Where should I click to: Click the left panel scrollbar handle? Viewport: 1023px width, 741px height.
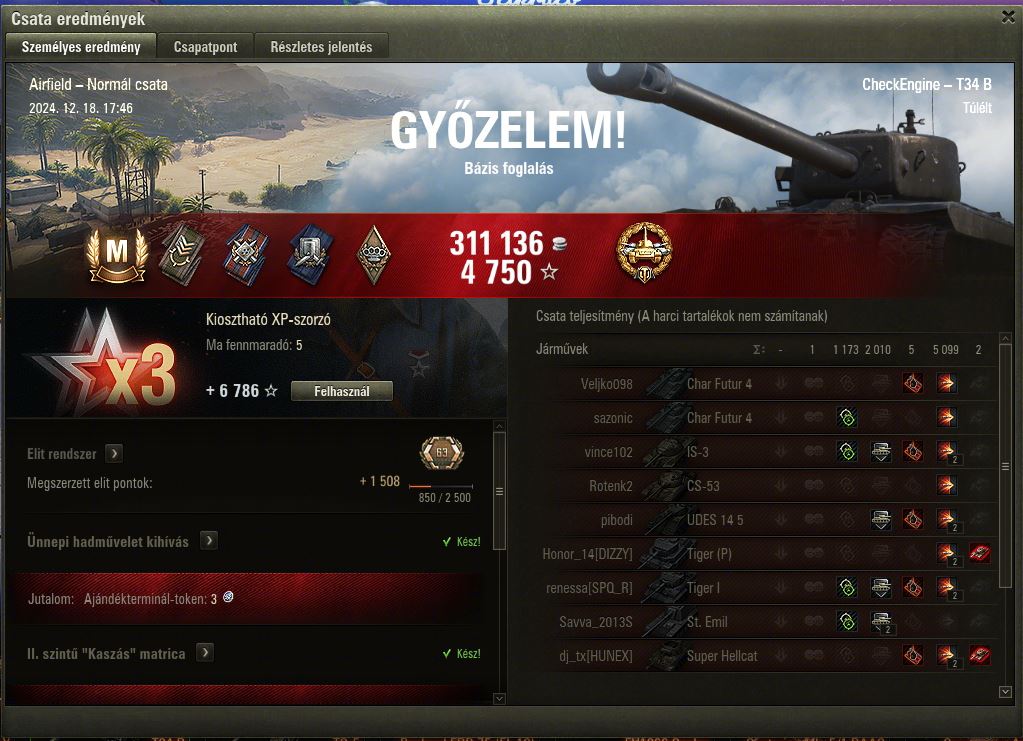point(499,491)
